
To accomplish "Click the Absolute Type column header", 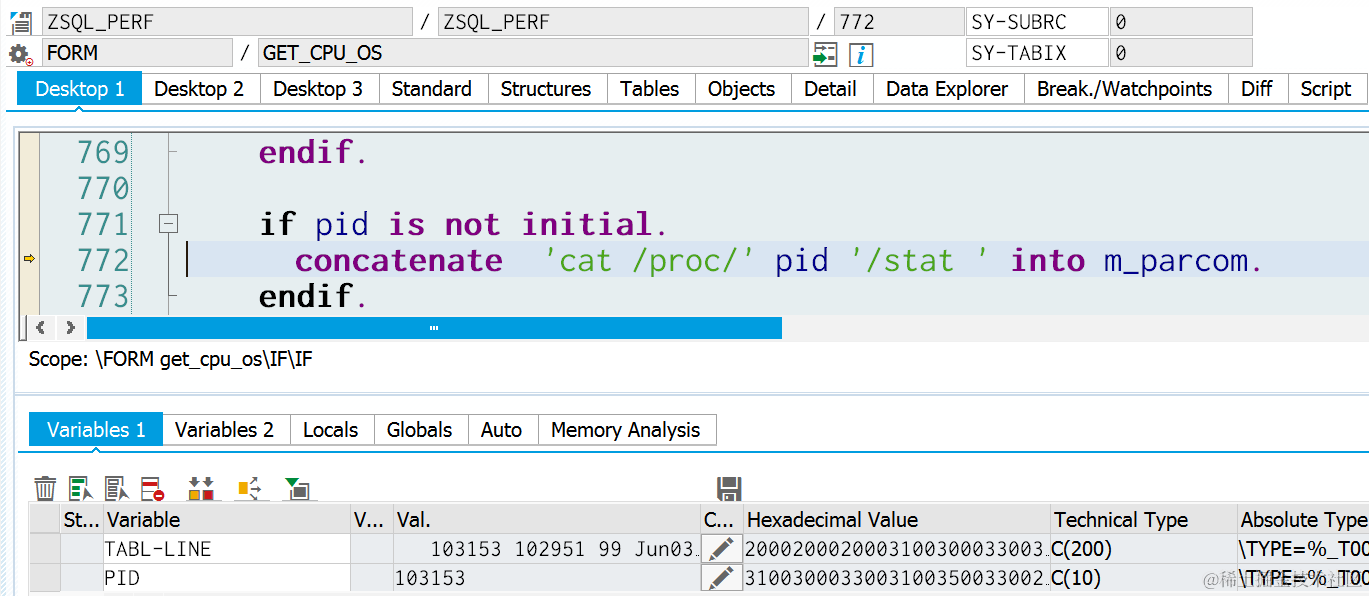I will (1303, 520).
